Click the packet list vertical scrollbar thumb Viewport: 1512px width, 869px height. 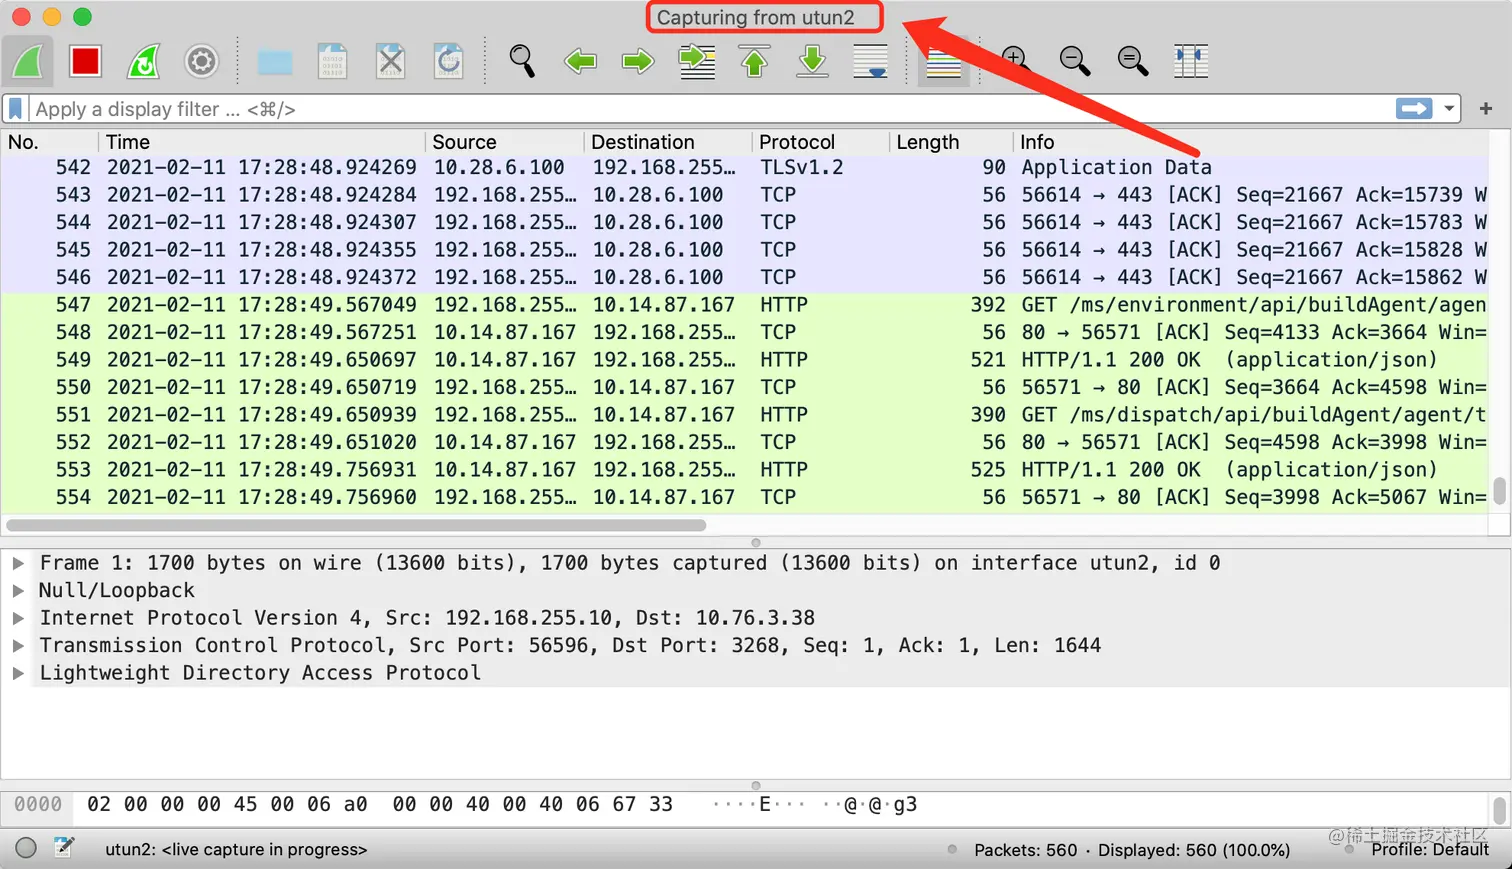click(x=1499, y=492)
